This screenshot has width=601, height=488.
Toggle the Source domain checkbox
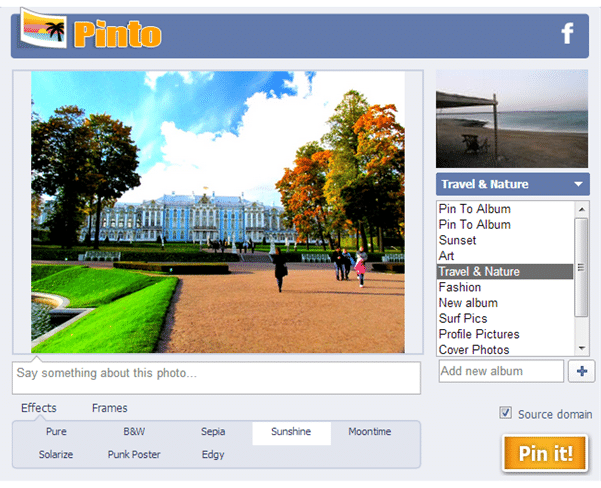[505, 413]
